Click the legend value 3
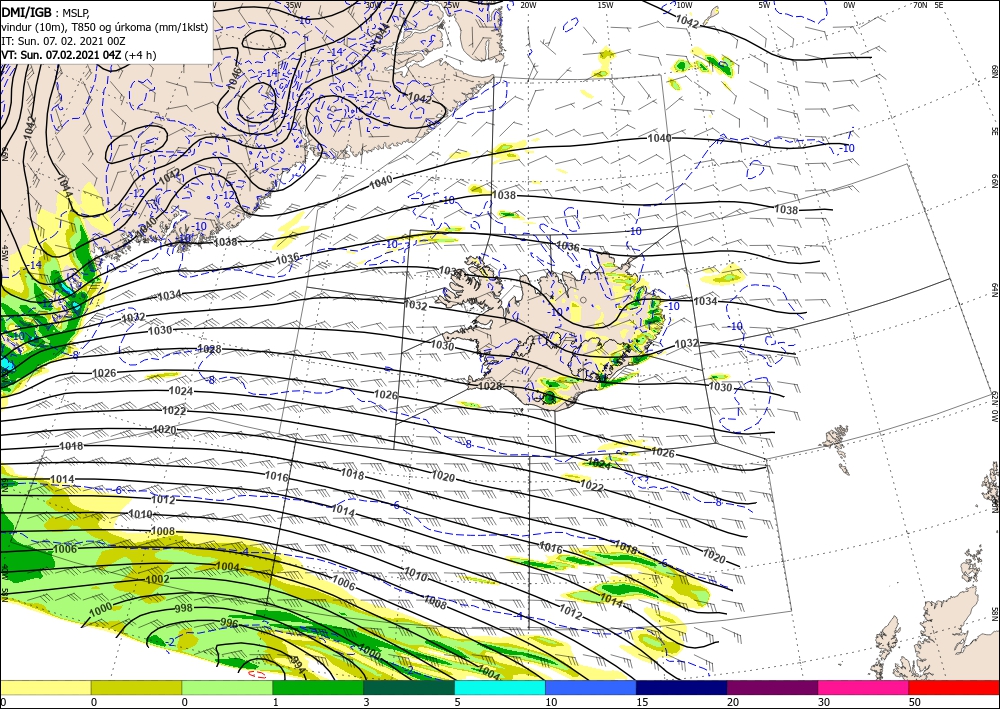The height and width of the screenshot is (709, 1000). [x=366, y=702]
